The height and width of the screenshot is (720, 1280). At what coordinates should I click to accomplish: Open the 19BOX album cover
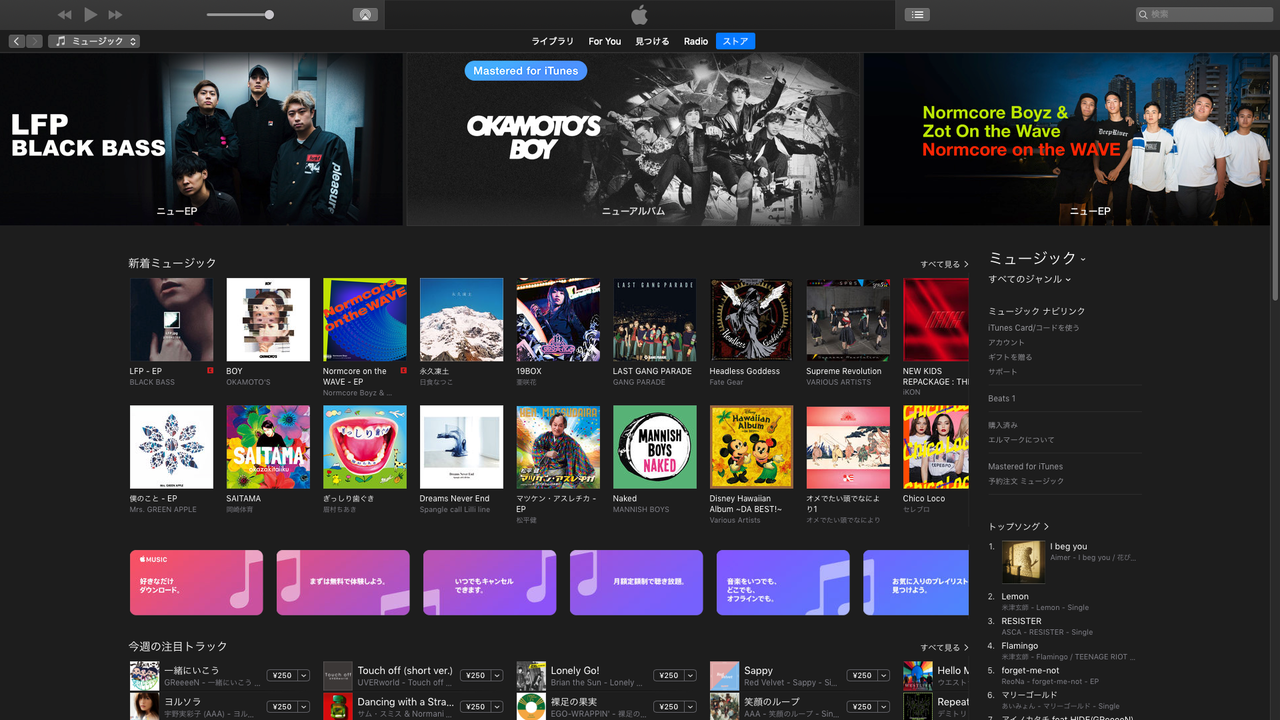[x=558, y=320]
